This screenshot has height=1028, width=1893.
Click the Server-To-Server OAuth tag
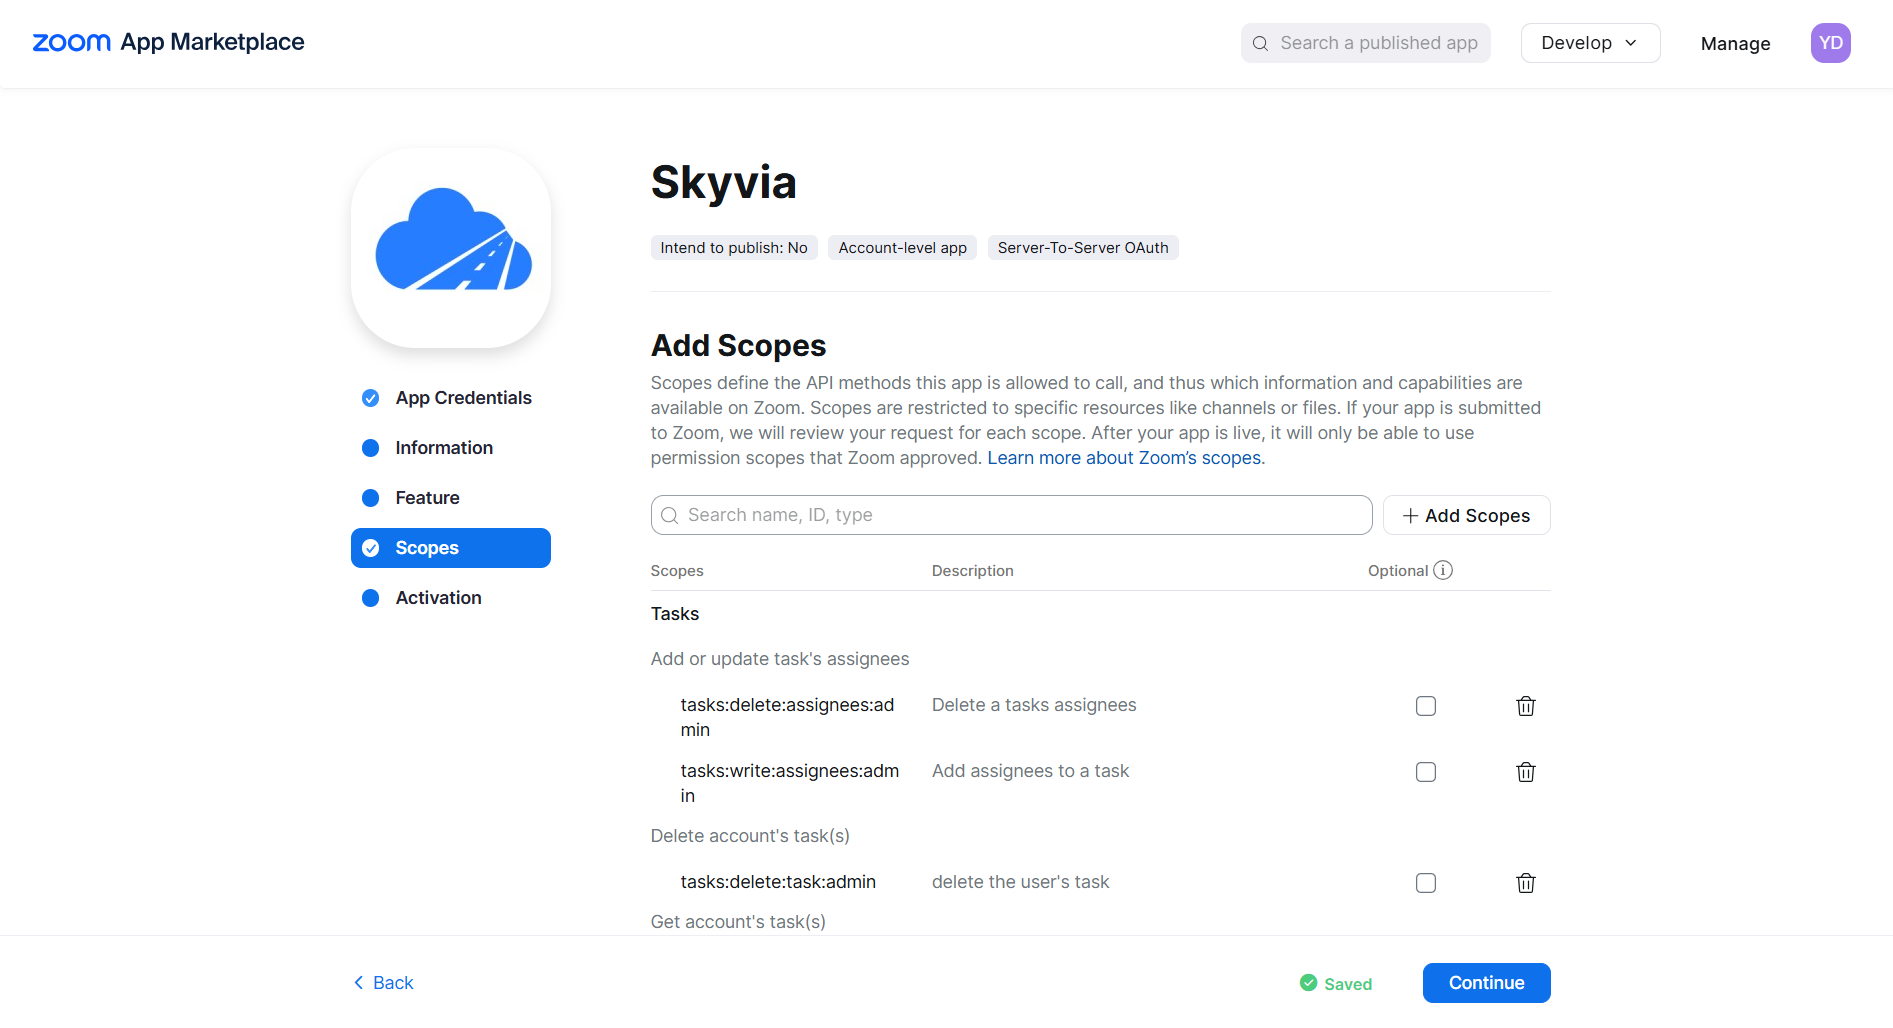[1083, 248]
